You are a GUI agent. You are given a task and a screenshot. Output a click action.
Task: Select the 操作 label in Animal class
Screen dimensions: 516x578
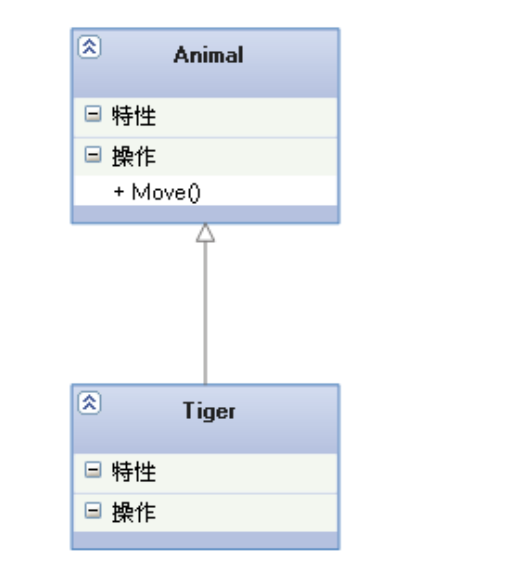point(134,156)
